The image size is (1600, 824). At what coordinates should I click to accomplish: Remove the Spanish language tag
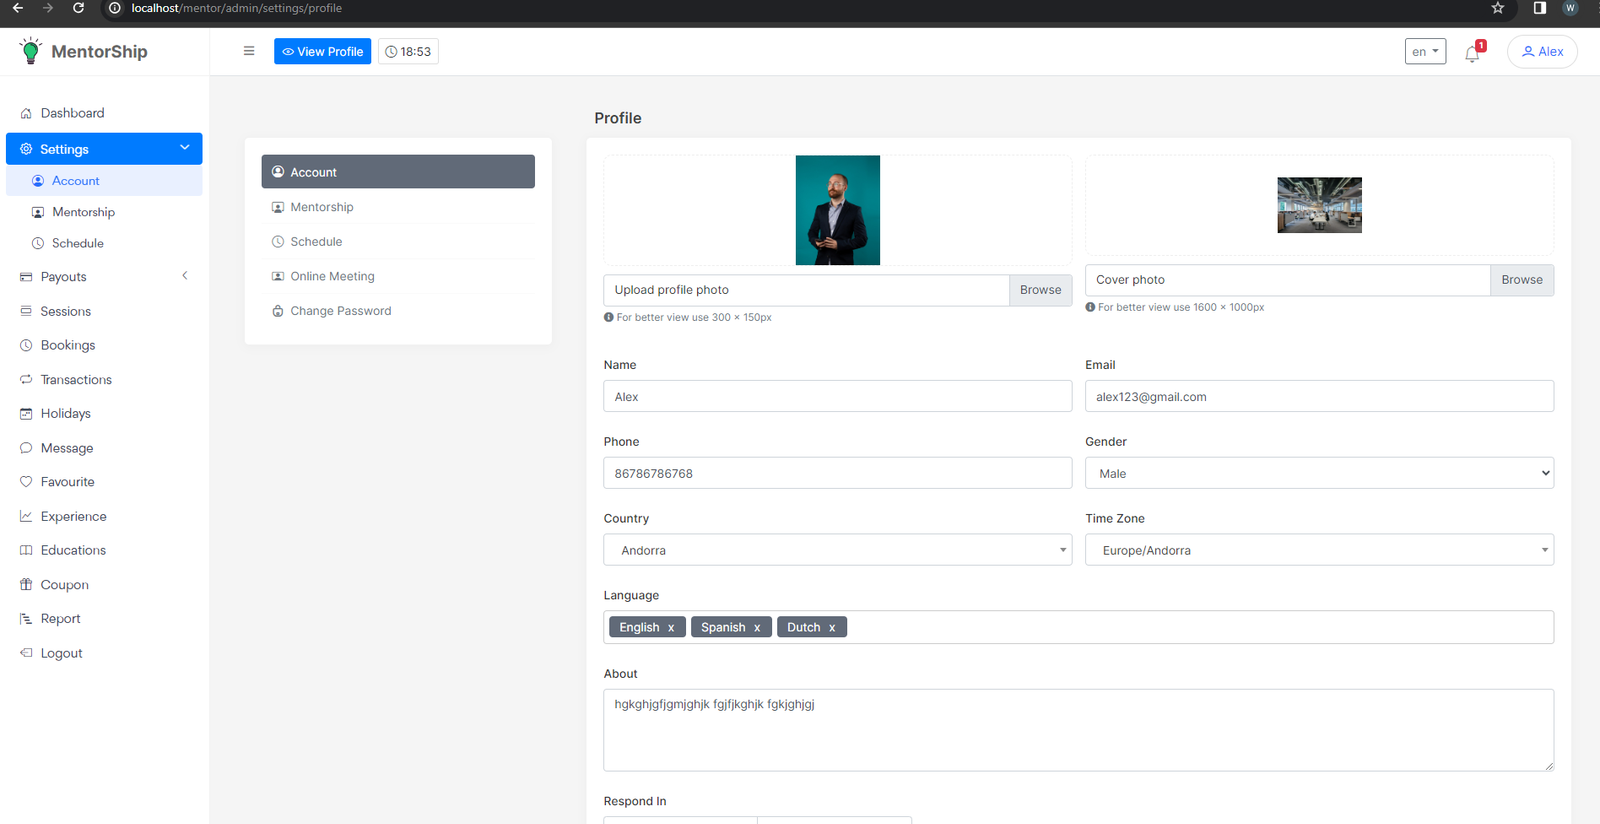coord(757,628)
